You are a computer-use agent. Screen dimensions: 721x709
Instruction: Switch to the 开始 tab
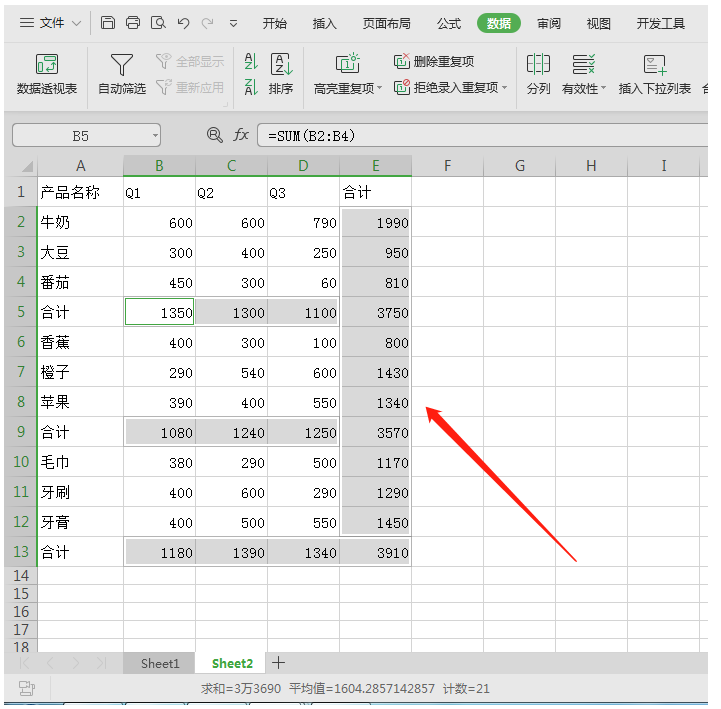(x=275, y=23)
